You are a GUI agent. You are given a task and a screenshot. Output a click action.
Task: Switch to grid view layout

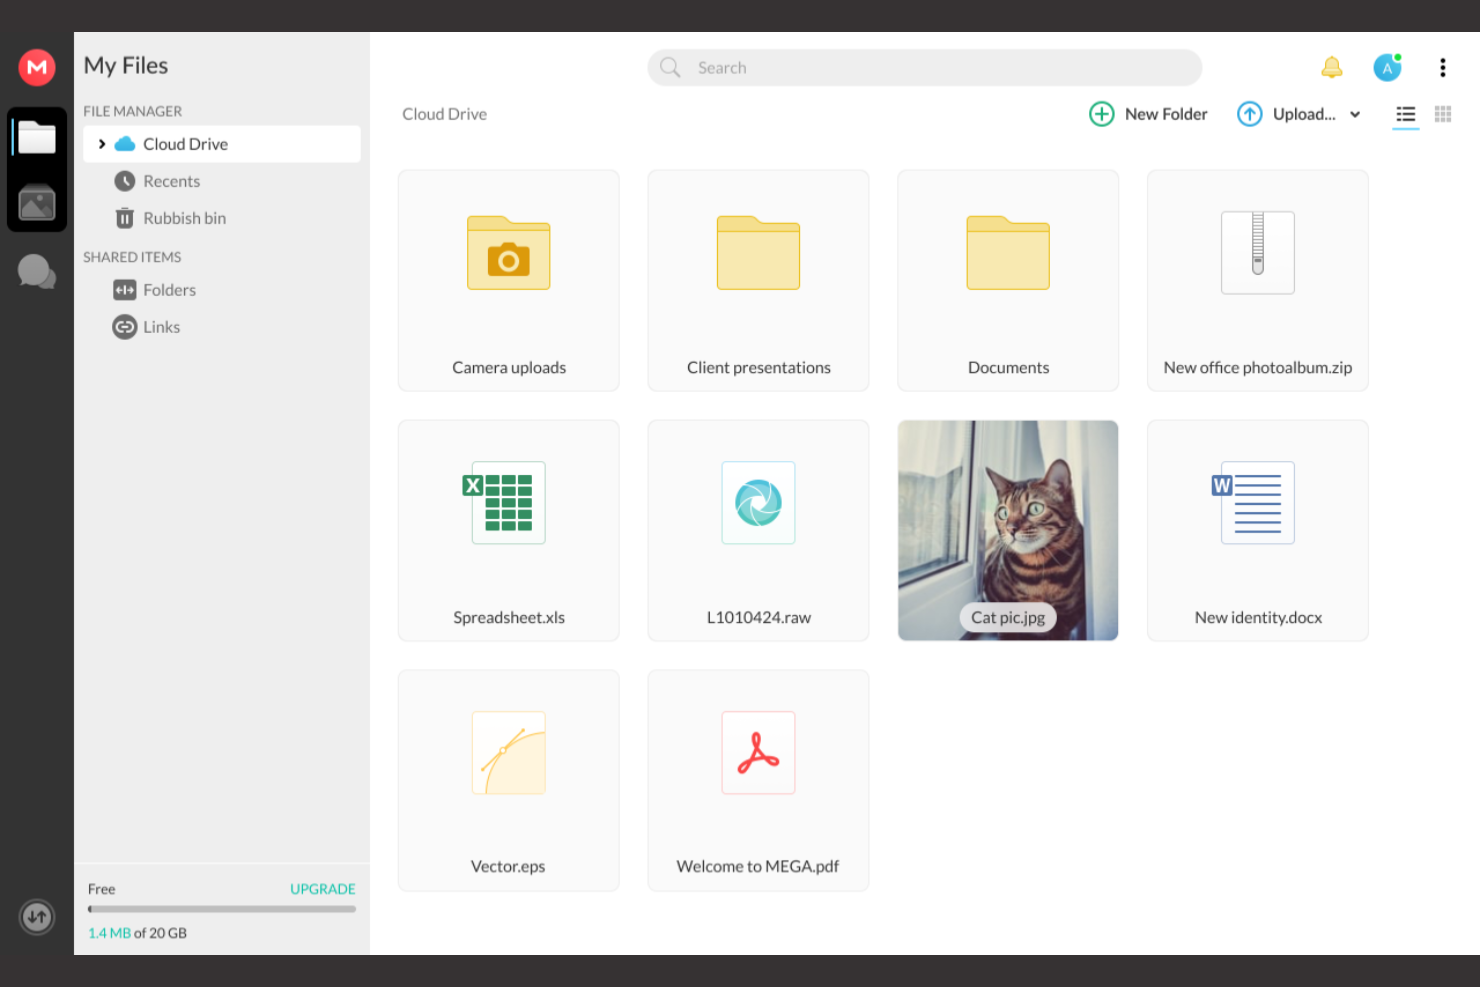click(x=1443, y=114)
